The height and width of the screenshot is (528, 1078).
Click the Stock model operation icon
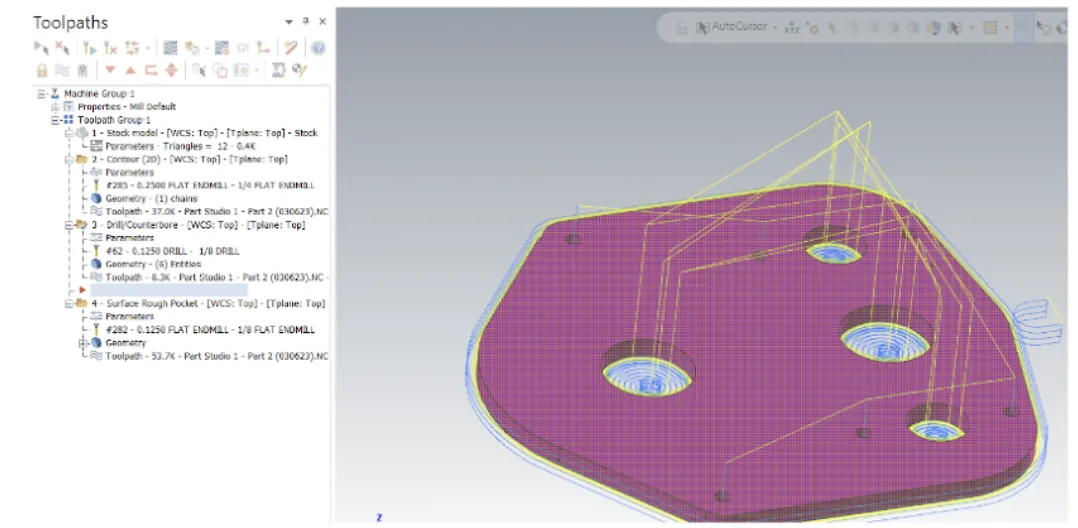tap(82, 133)
